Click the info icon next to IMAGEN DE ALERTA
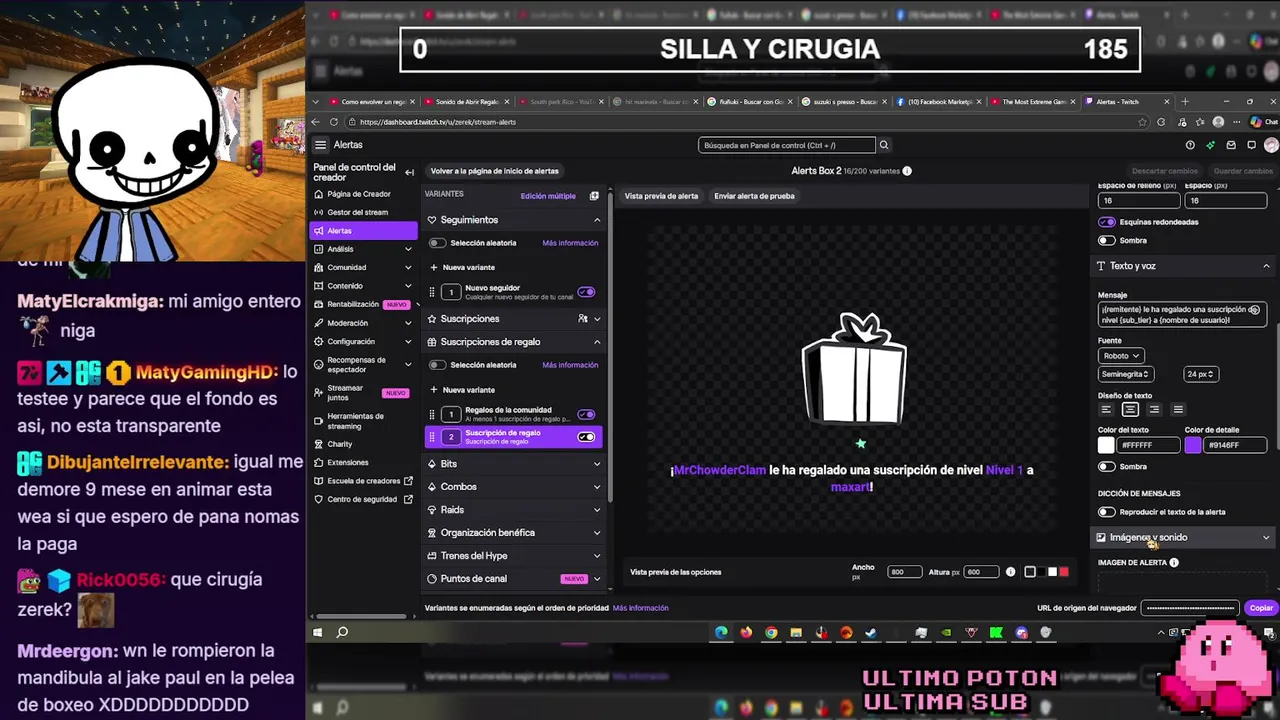 click(1174, 563)
